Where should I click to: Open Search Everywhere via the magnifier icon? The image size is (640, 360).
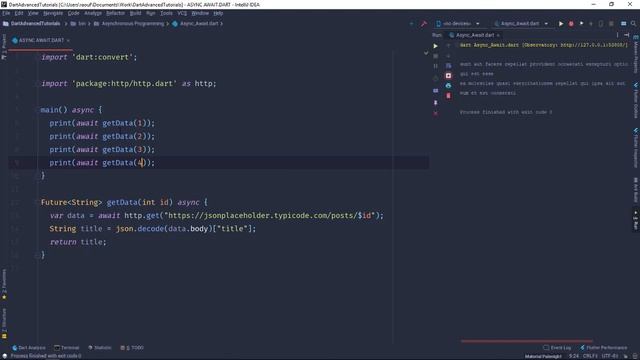pos(633,24)
